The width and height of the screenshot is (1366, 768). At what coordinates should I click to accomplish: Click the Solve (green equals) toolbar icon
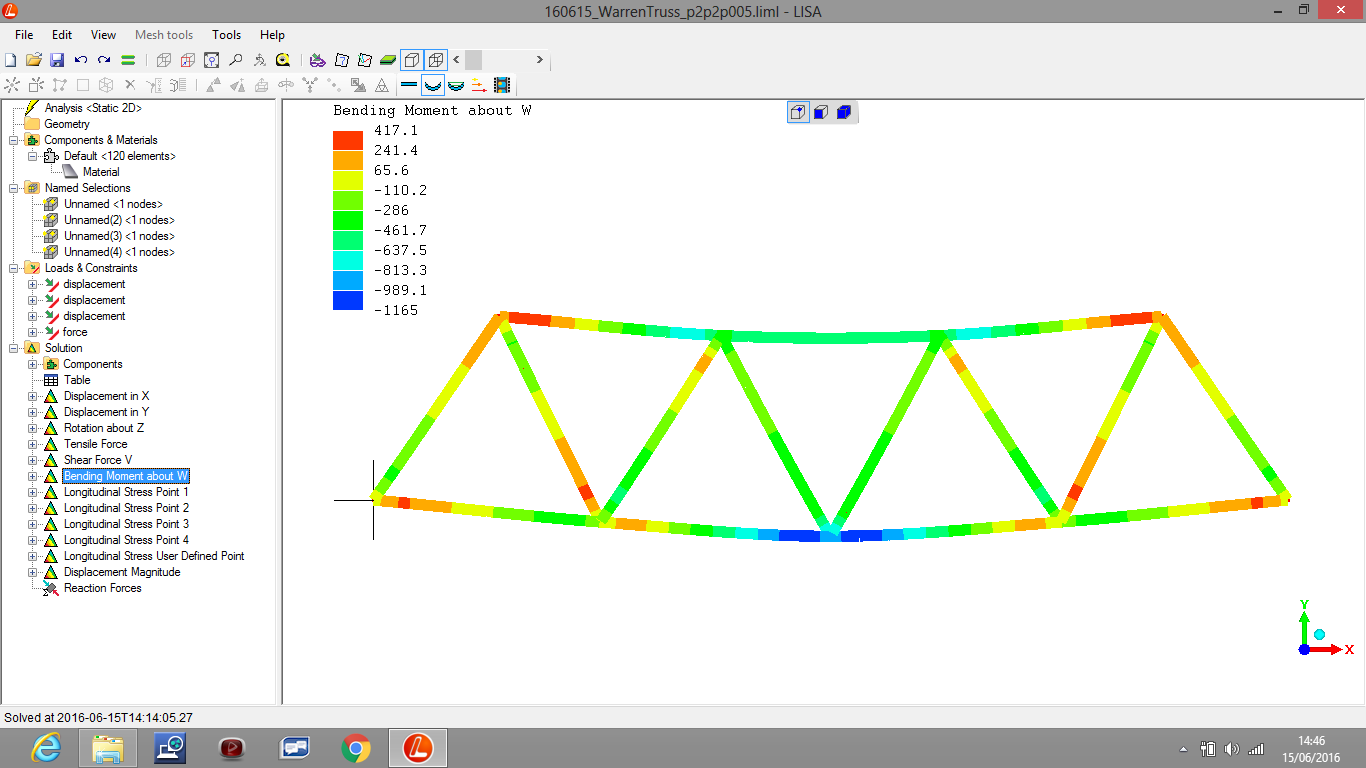pos(128,60)
